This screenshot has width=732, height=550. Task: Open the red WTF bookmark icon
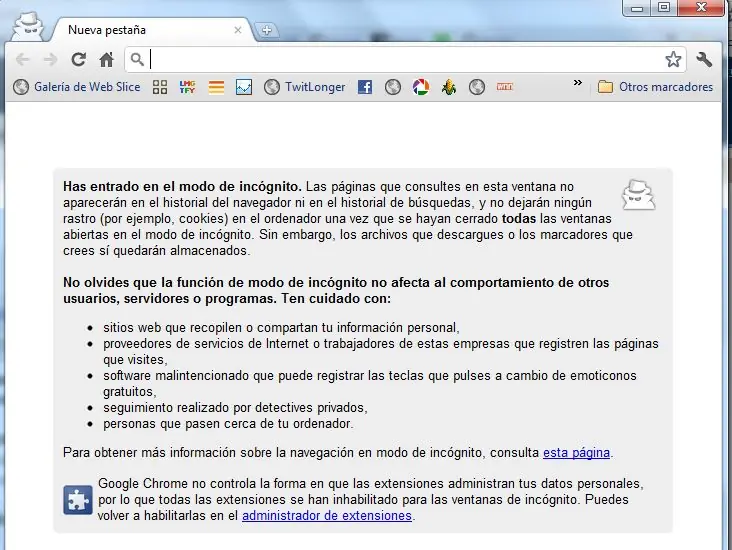coord(505,87)
